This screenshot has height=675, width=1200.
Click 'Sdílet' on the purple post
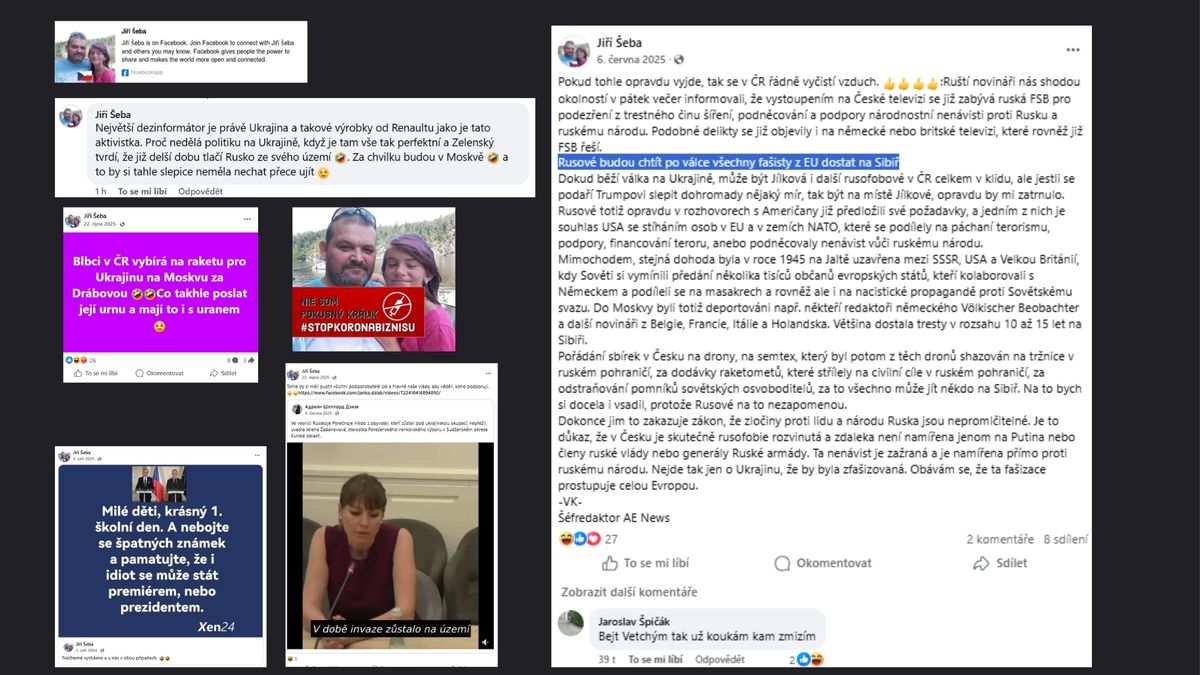click(224, 373)
